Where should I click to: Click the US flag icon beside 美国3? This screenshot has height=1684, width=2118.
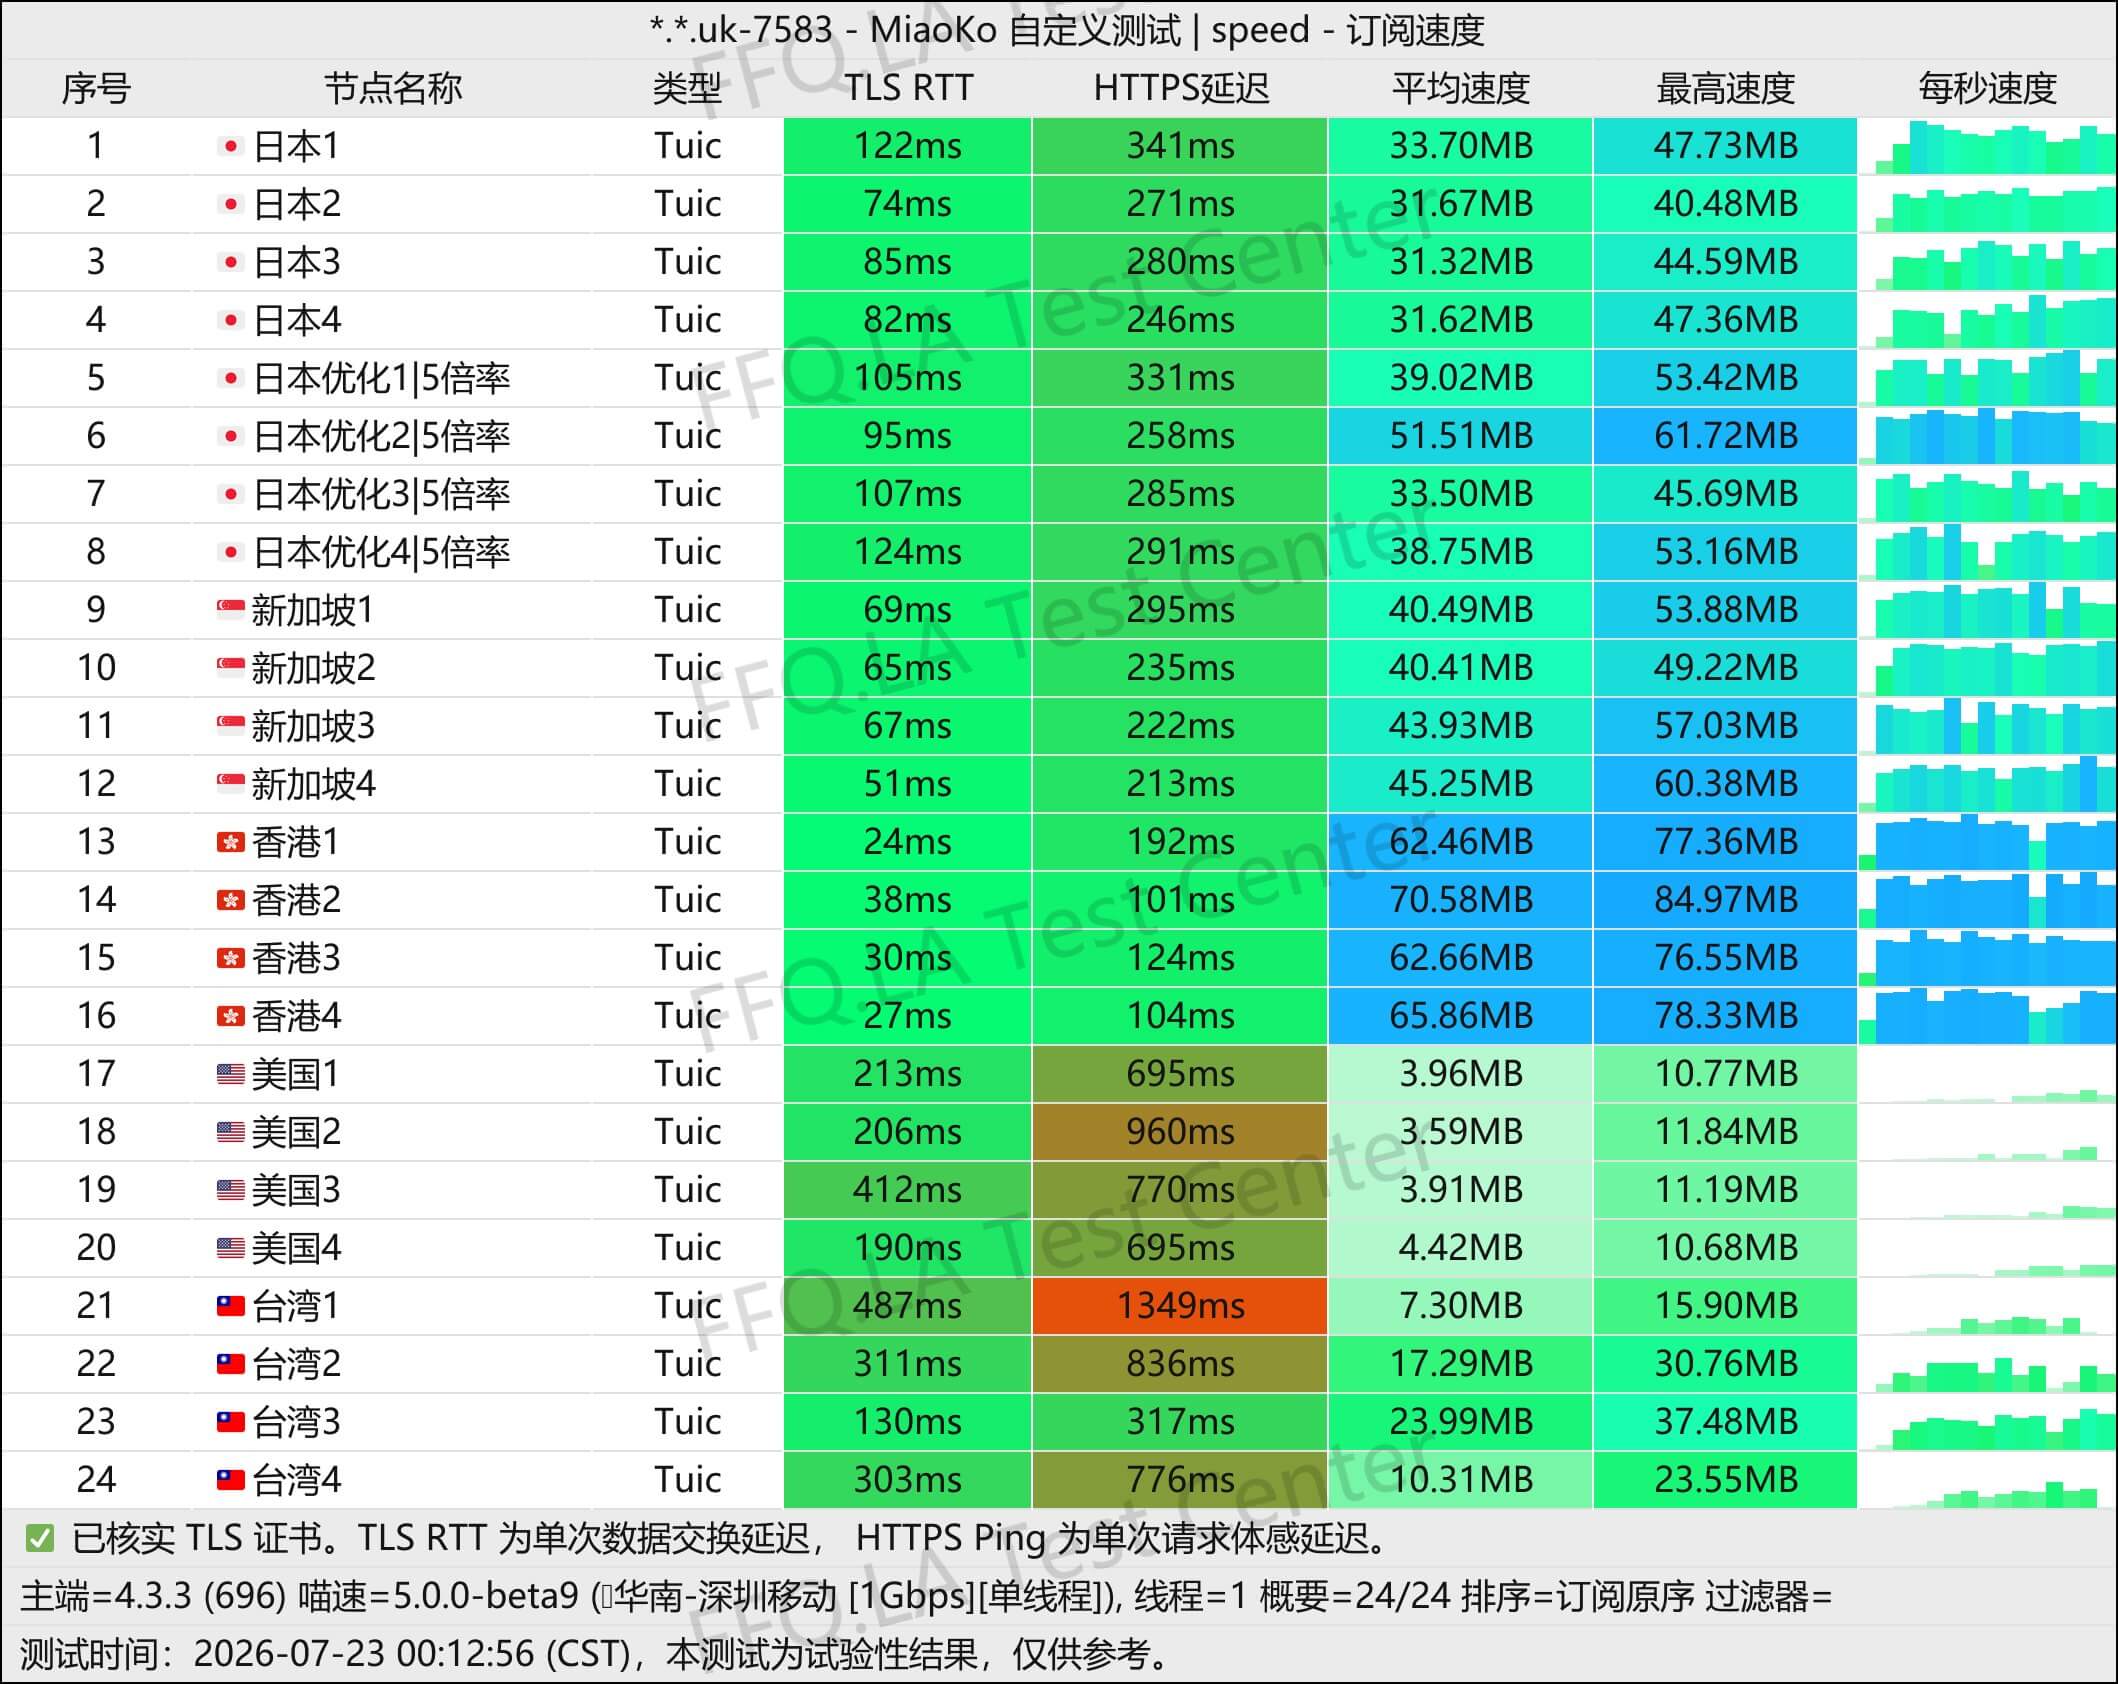[x=231, y=1190]
